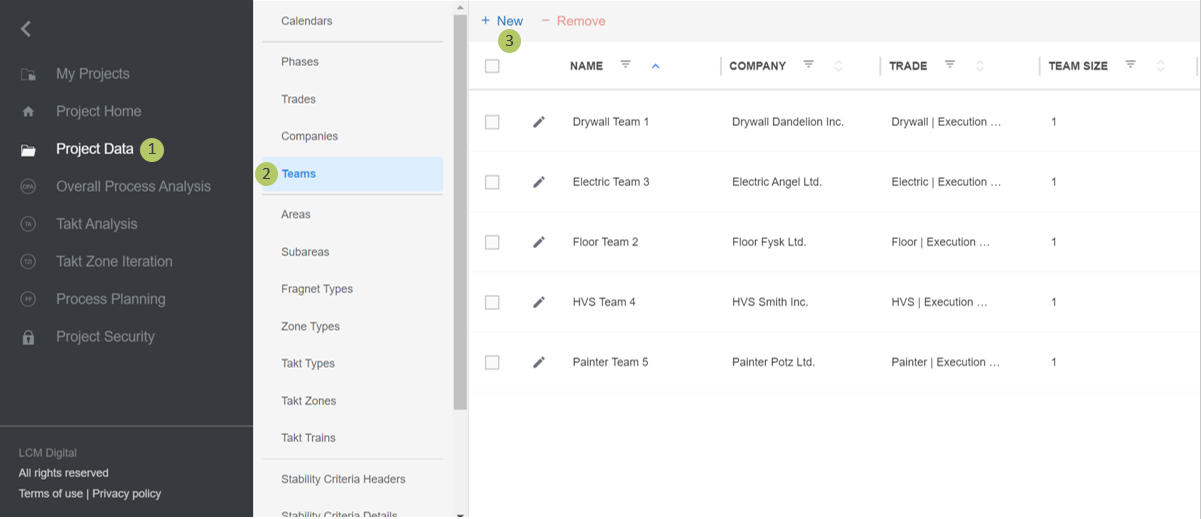The image size is (1201, 519).
Task: Toggle NAME column ascending sort arrow
Action: 656,66
